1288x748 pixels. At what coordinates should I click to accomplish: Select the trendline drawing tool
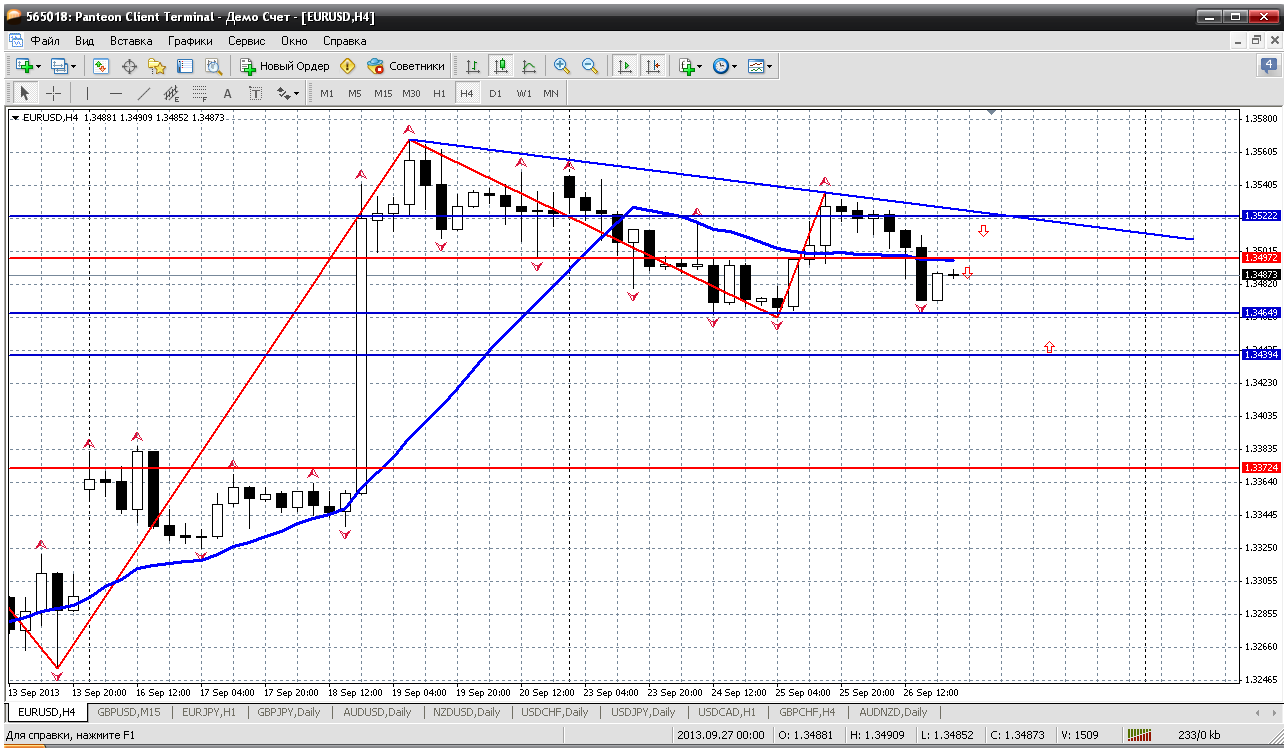[x=143, y=93]
